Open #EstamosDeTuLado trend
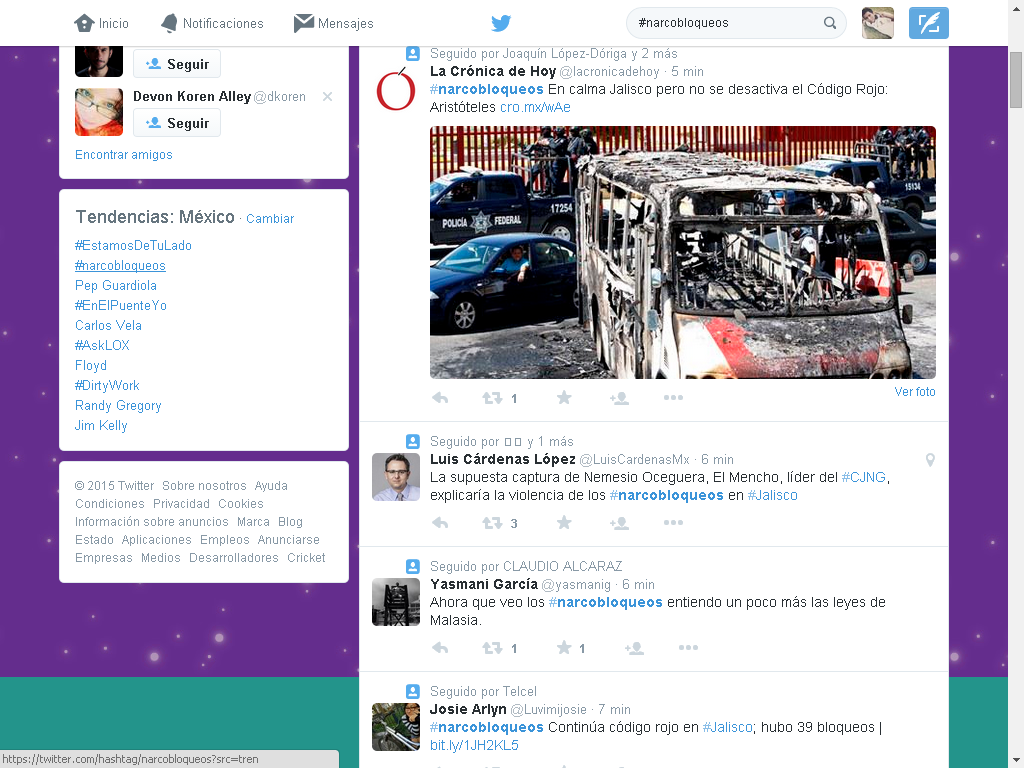This screenshot has height=768, width=1024. click(x=133, y=246)
